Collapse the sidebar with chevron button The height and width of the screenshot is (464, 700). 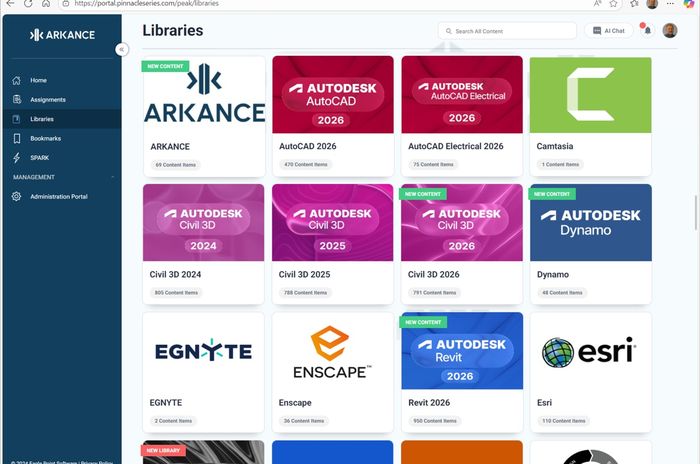[x=121, y=49]
